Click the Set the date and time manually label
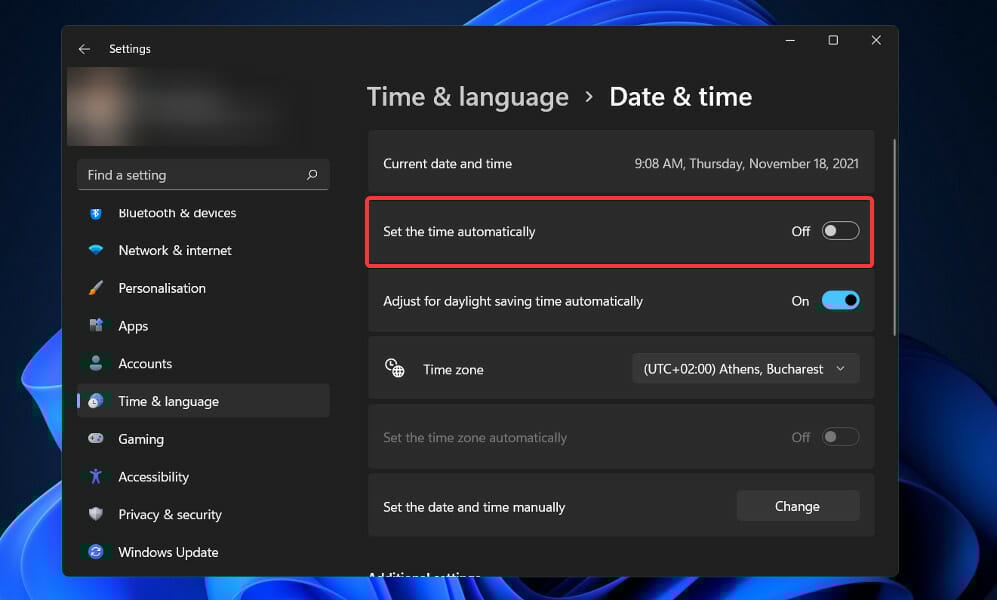 474,507
